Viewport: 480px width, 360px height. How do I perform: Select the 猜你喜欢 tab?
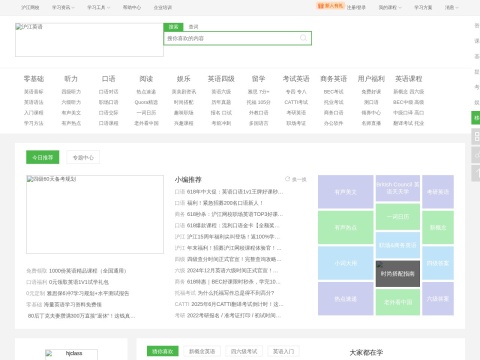163,351
